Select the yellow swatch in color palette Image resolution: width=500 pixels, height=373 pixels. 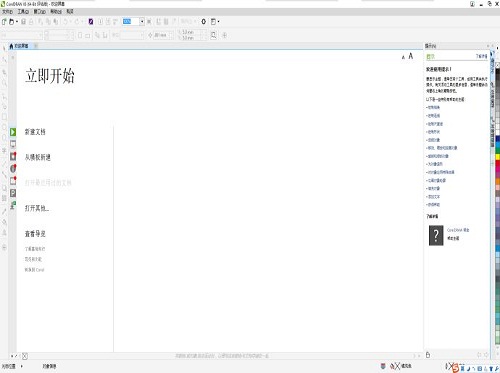pyautogui.click(x=497, y=157)
